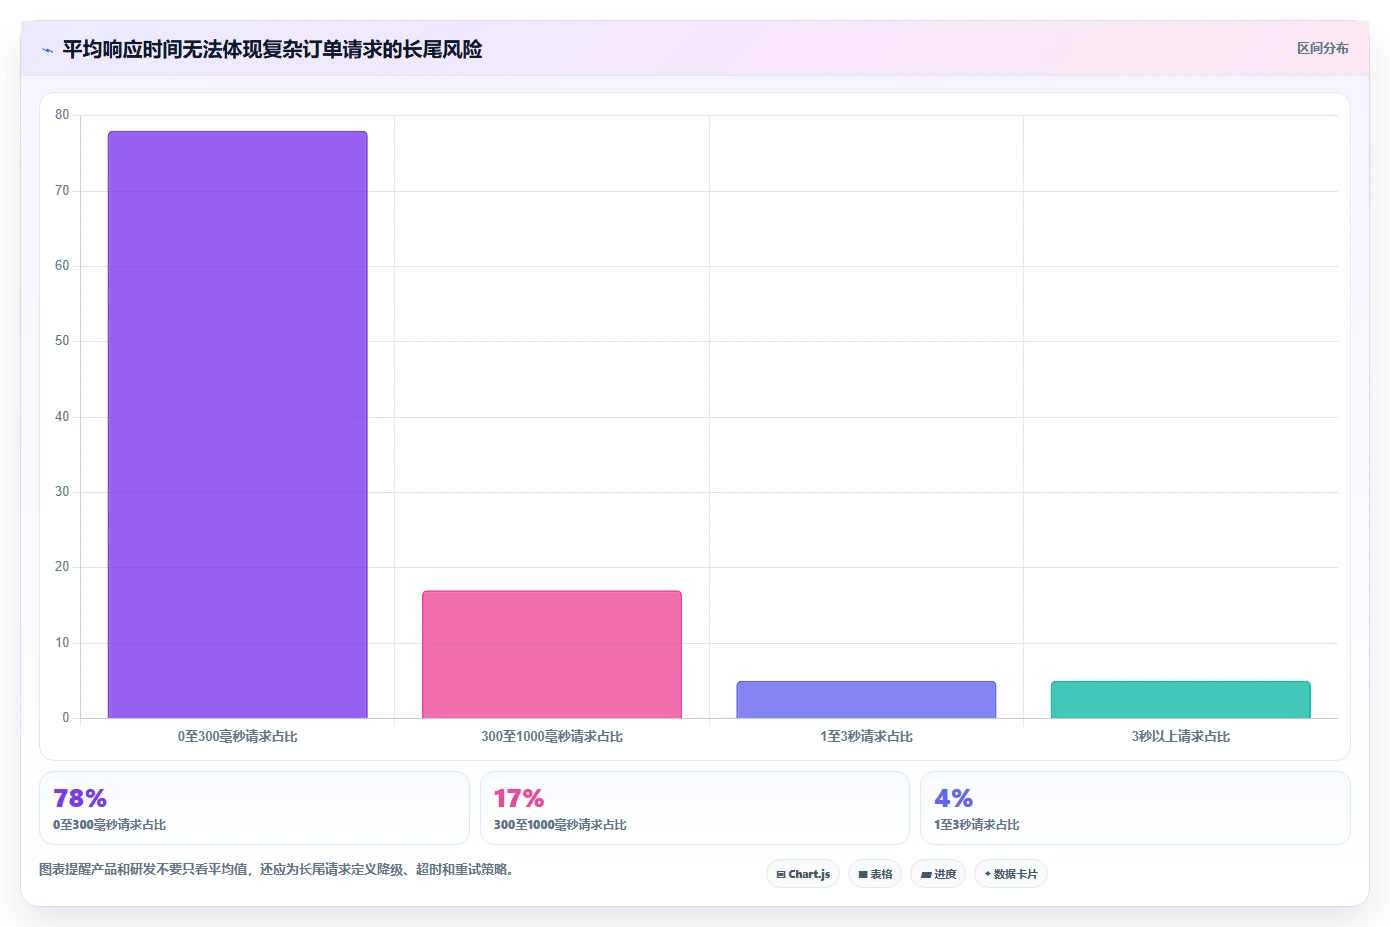Click the teal 3秒以上 bar
Screen dimensions: 1390x927
[1180, 700]
